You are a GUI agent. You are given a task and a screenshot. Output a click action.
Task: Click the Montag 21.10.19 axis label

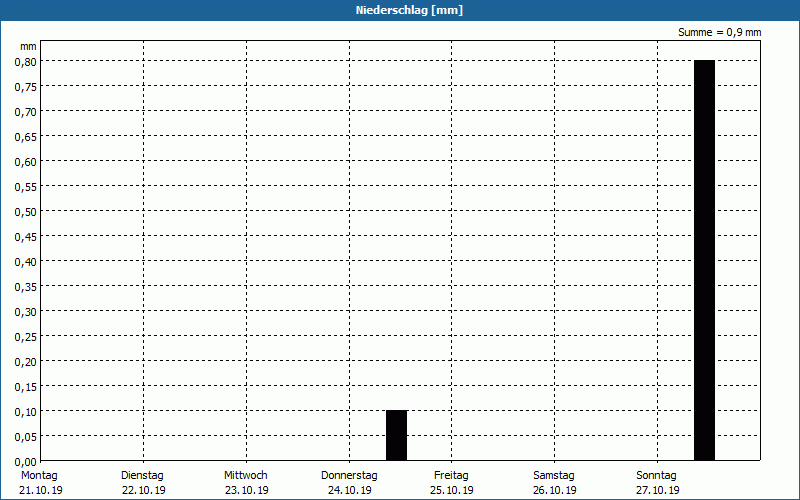(x=40, y=483)
